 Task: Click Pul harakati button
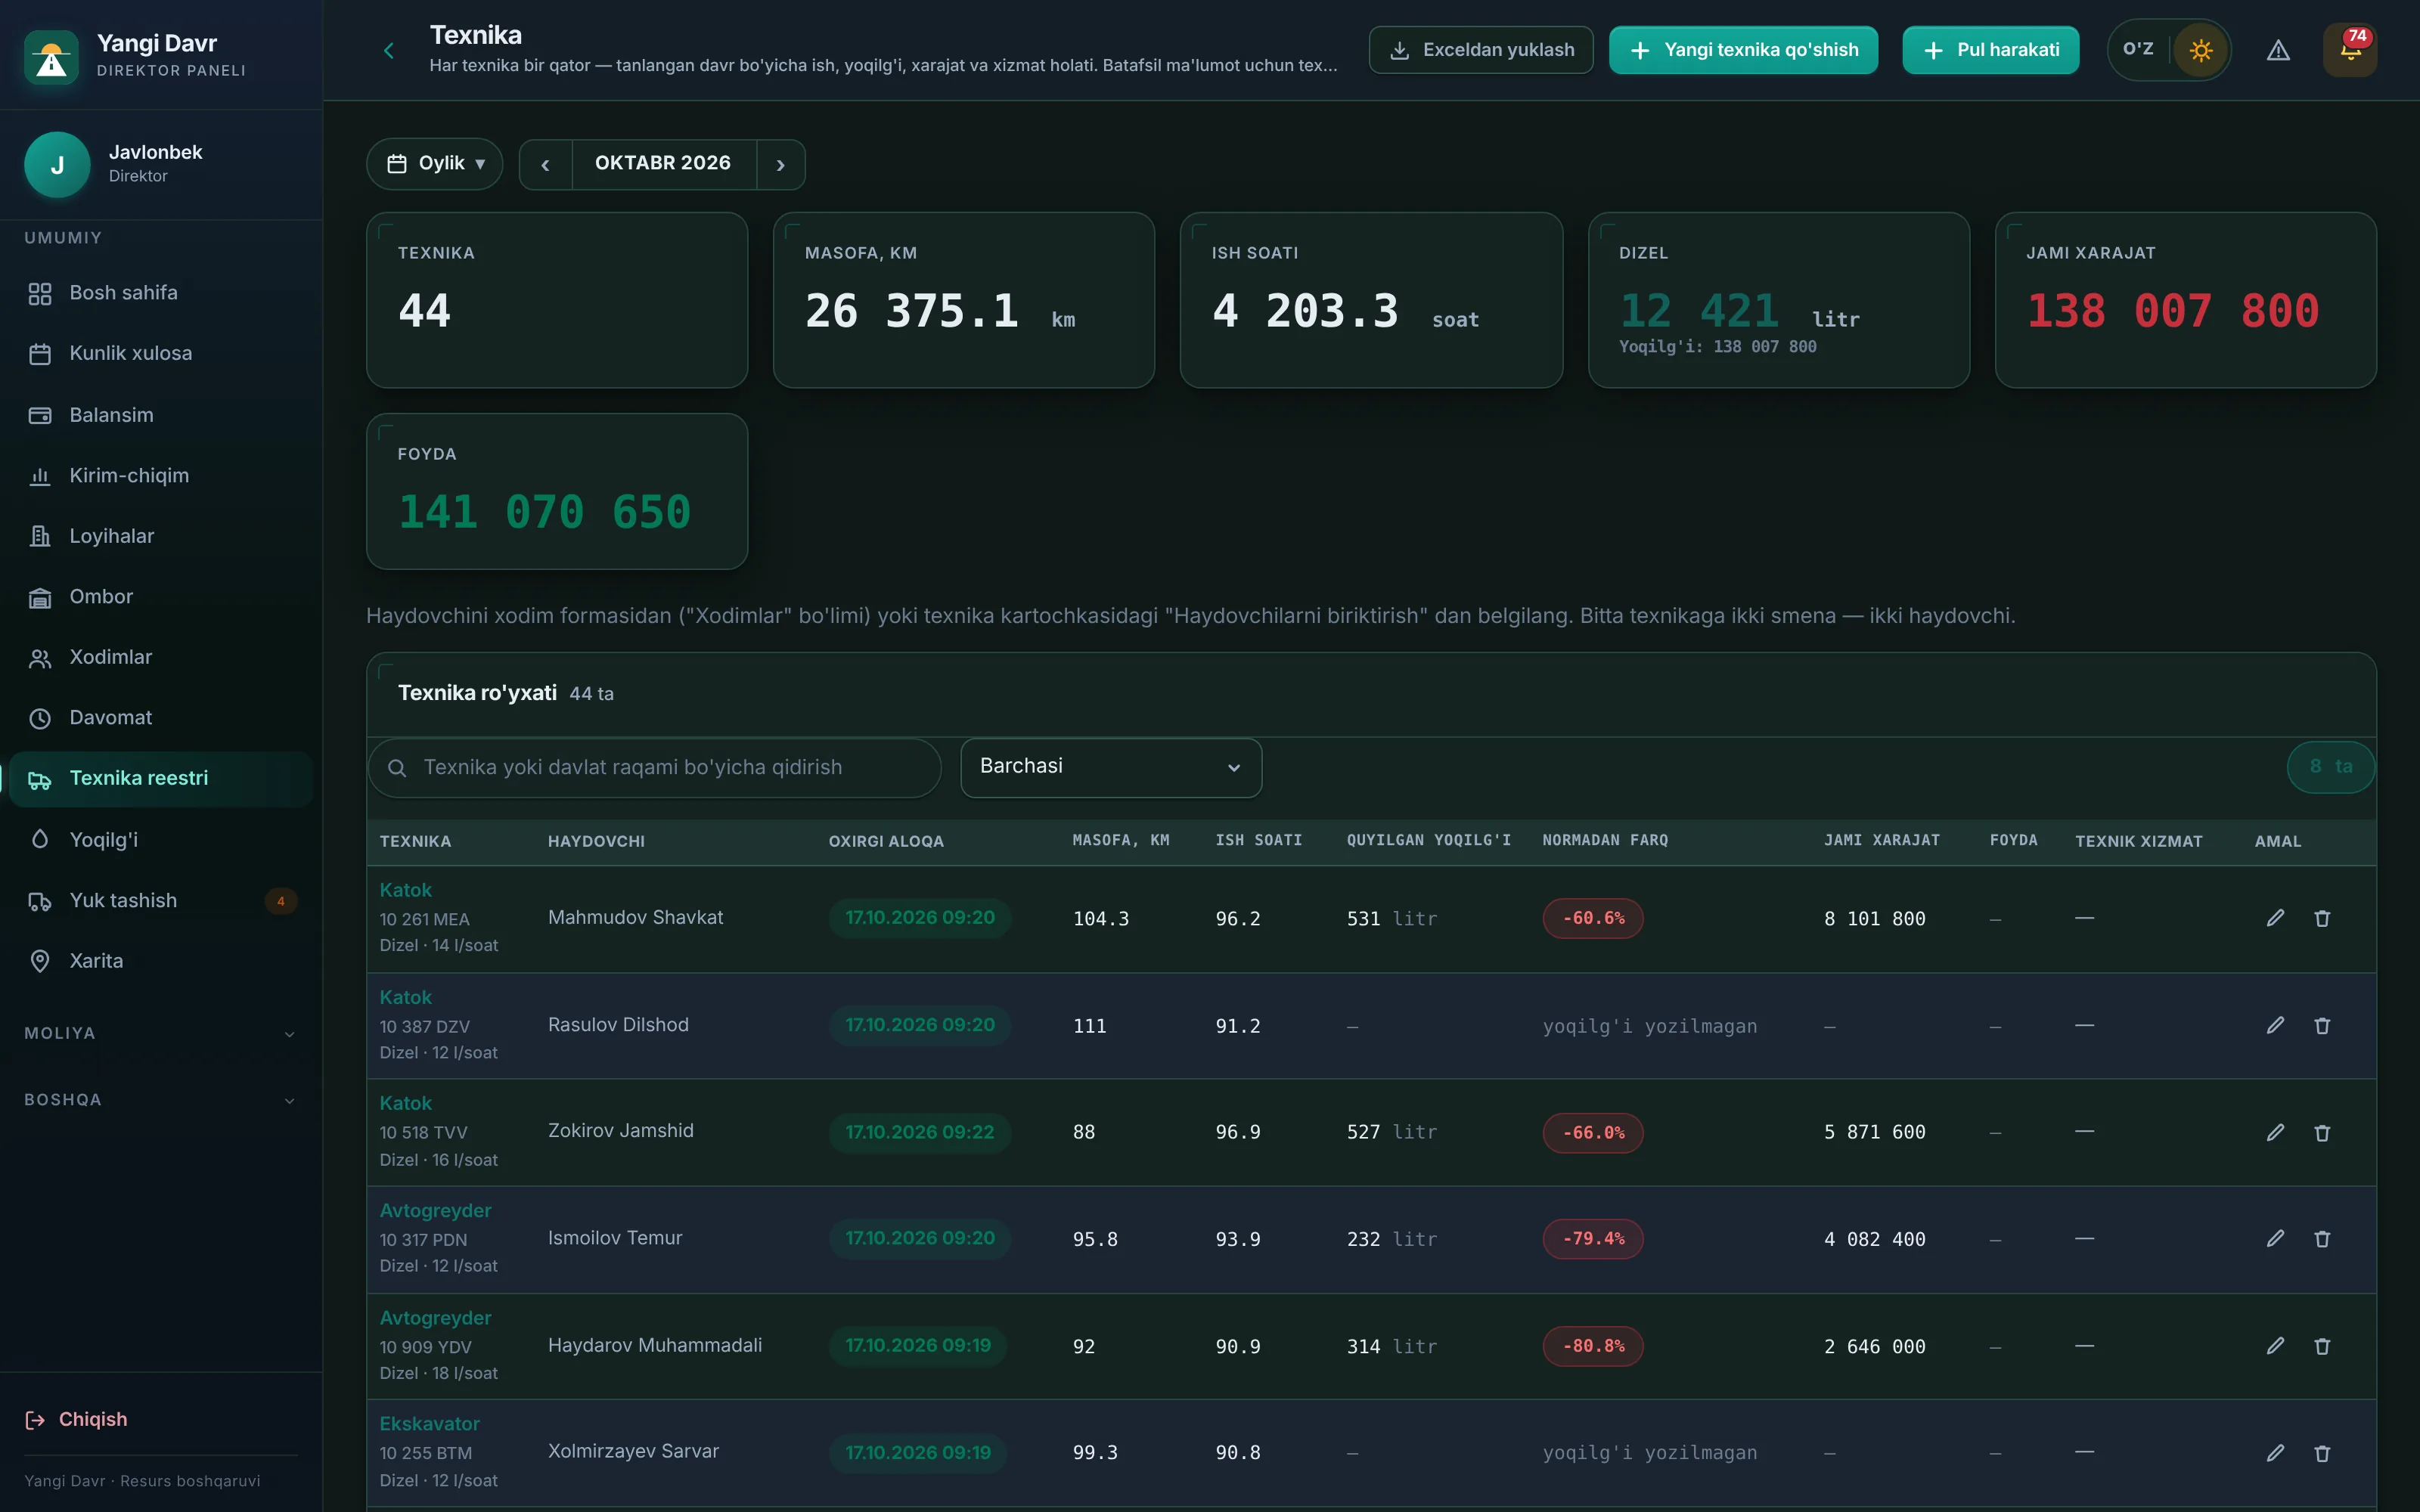click(1990, 50)
